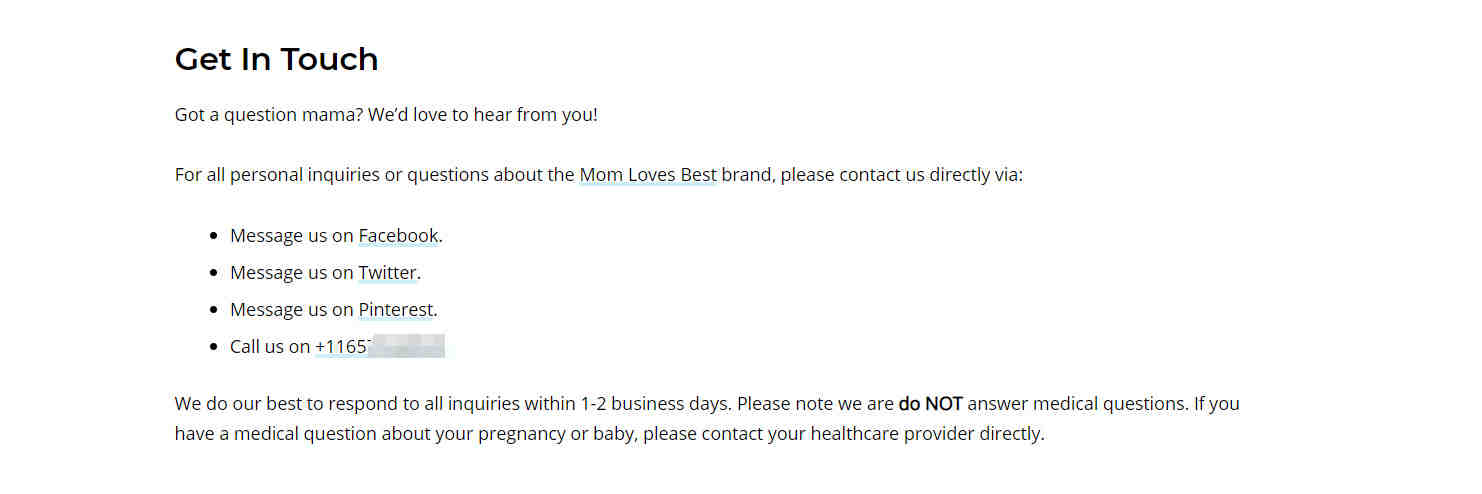Click 'Message us on' before Pinterest

click(292, 310)
